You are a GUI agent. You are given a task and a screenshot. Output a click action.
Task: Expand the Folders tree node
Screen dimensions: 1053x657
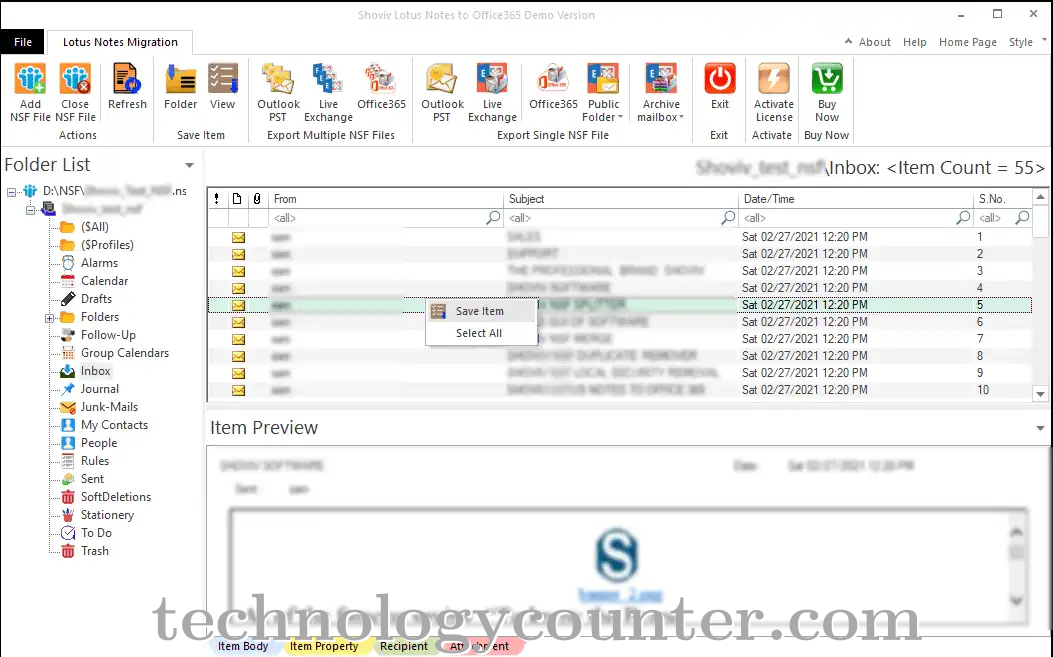(x=50, y=318)
